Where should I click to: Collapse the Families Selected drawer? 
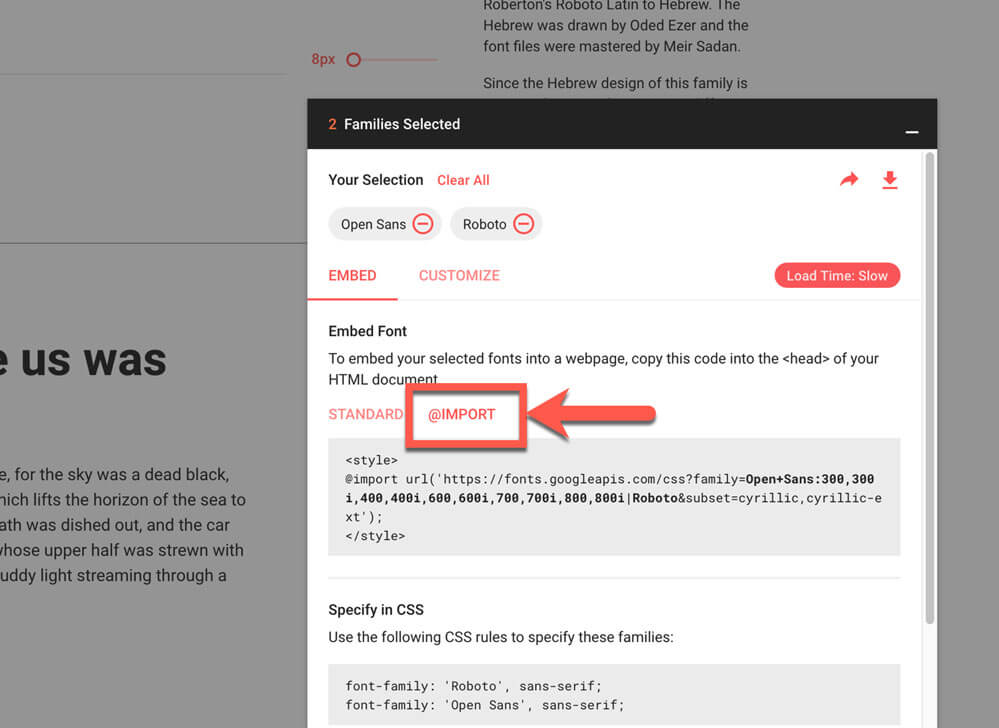click(912, 131)
